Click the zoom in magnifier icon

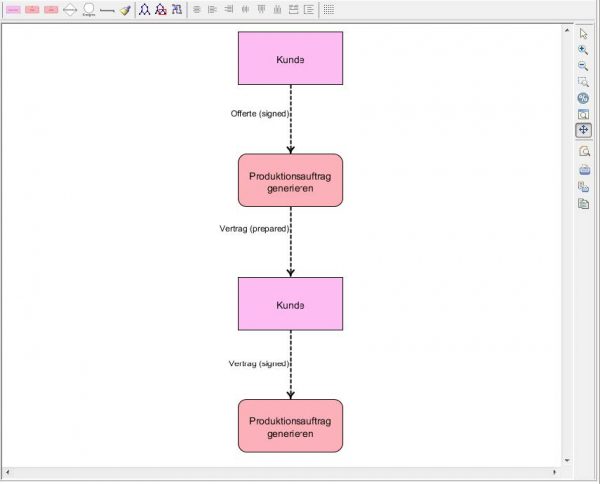[583, 50]
